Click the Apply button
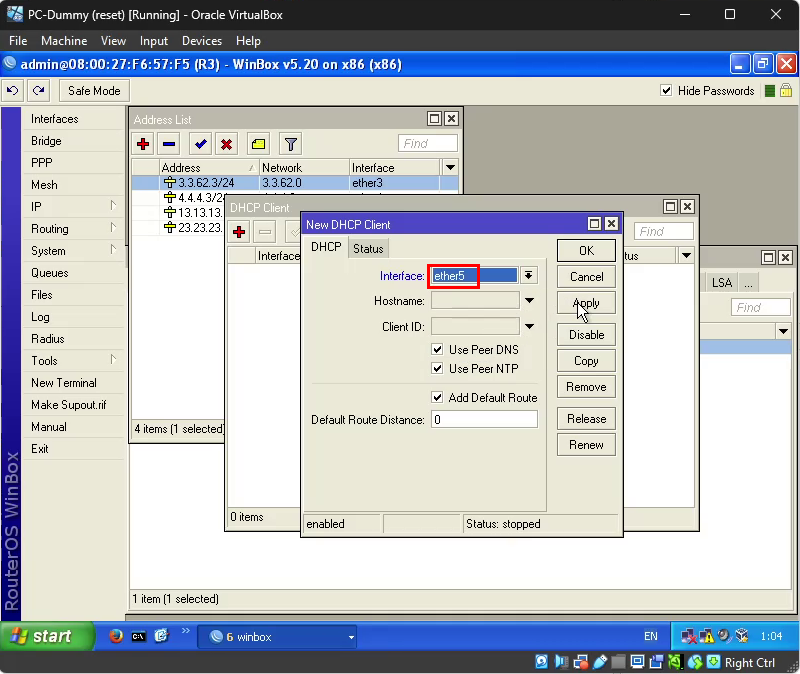Image resolution: width=800 pixels, height=674 pixels. pyautogui.click(x=586, y=303)
